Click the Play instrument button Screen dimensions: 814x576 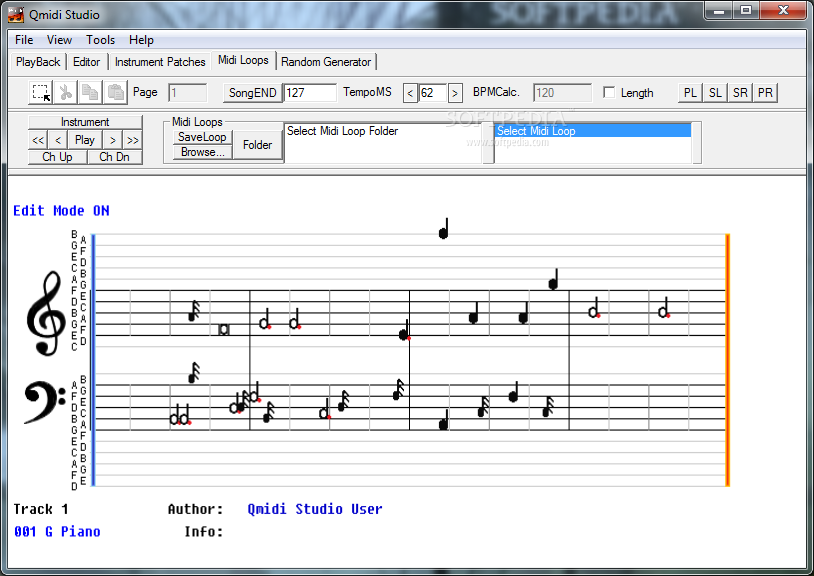[85, 140]
